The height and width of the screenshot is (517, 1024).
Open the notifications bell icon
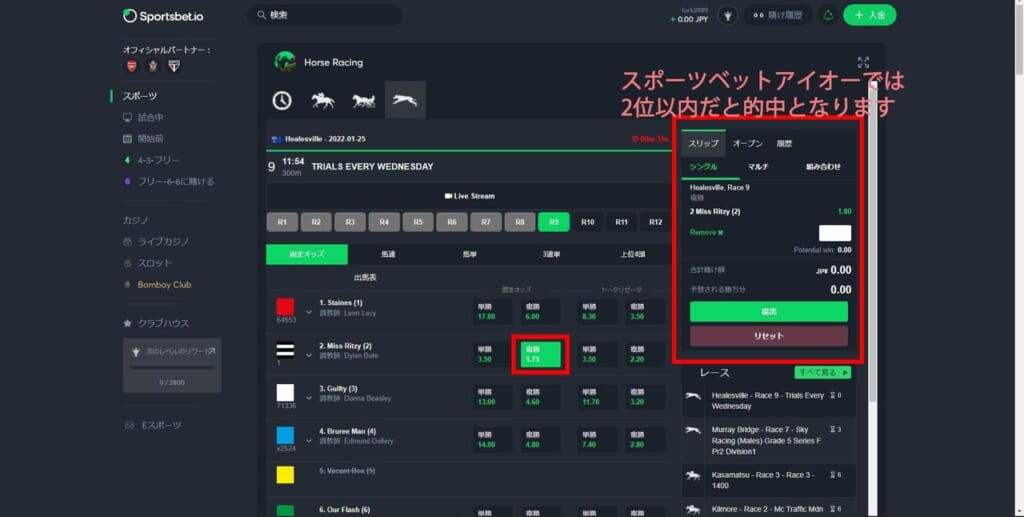tap(828, 15)
